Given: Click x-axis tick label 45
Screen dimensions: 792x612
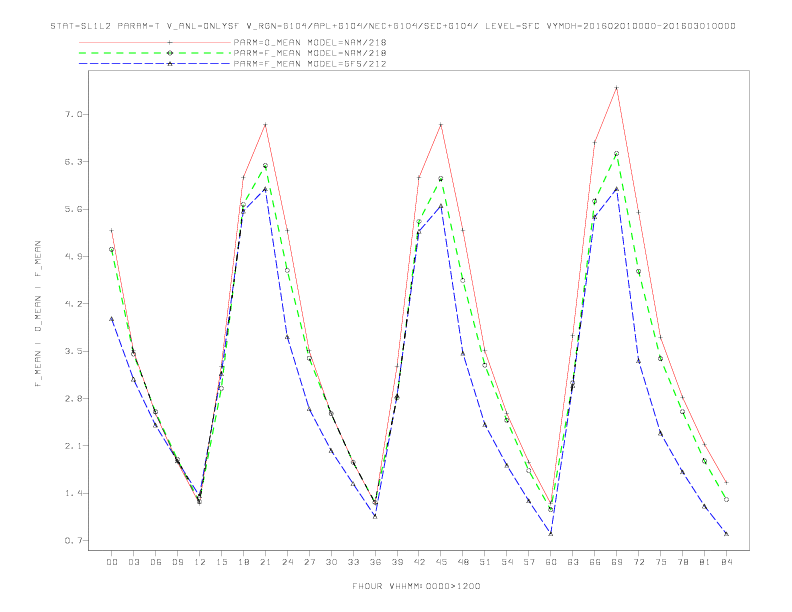Looking at the screenshot, I should [441, 562].
